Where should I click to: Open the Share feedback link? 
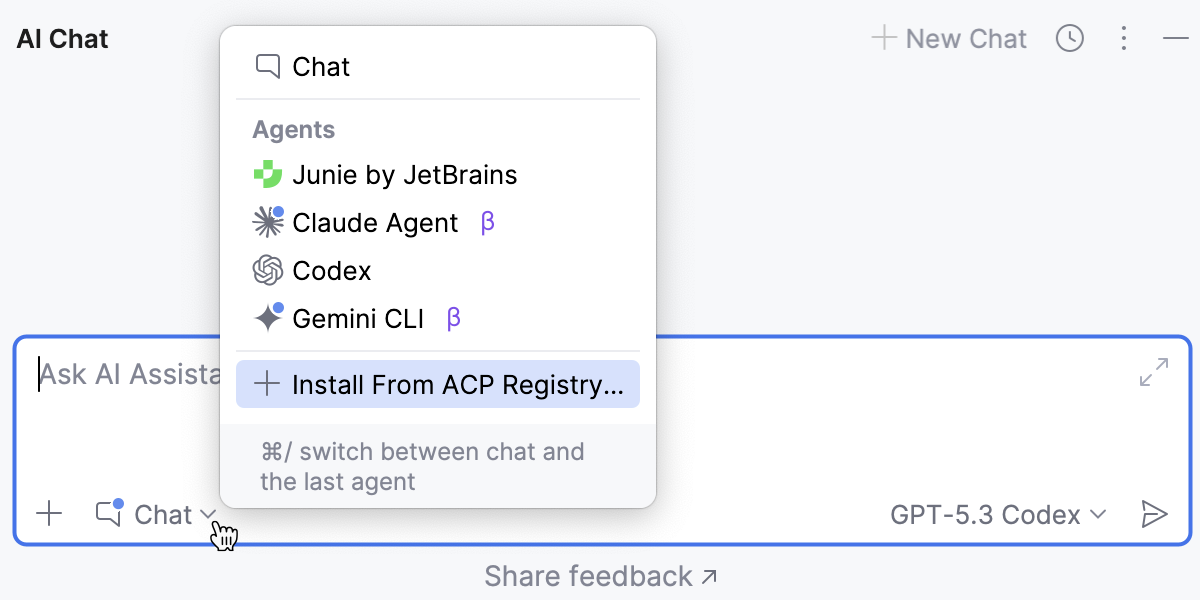click(600, 576)
